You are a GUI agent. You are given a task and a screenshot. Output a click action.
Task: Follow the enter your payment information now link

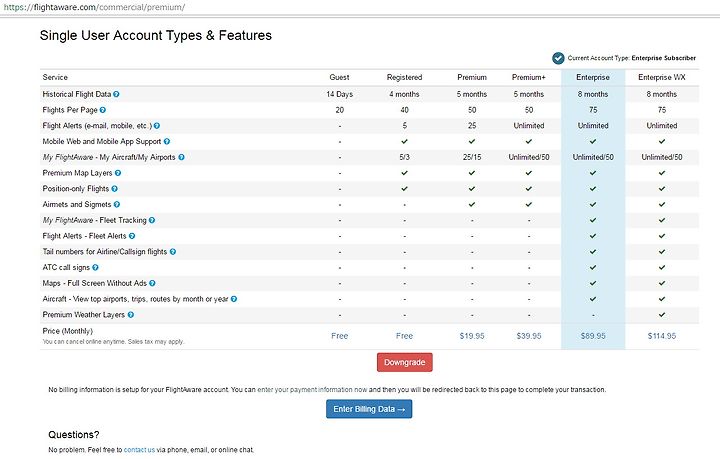[312, 390]
